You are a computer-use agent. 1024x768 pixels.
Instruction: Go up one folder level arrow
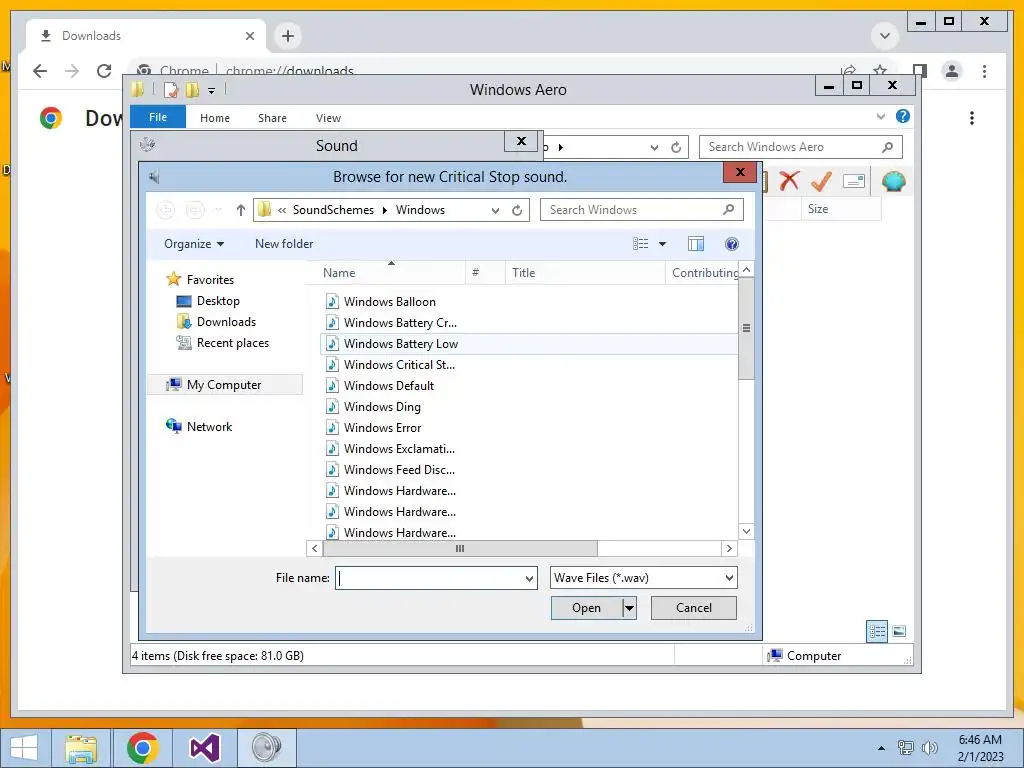(x=240, y=210)
